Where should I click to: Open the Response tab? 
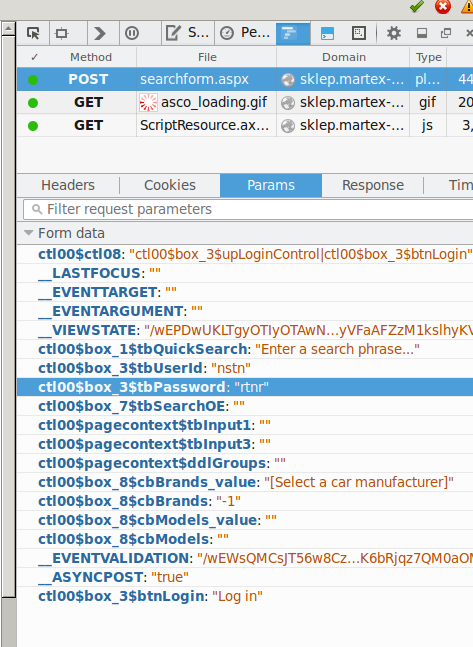pos(373,185)
